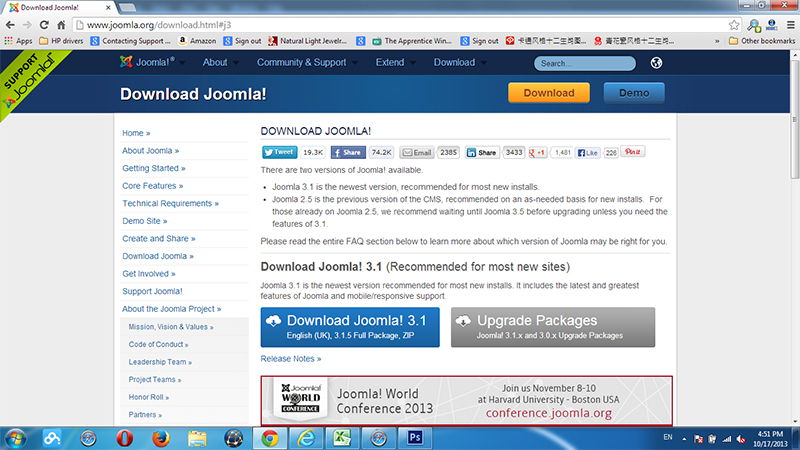This screenshot has width=800, height=450.
Task: Open Getting Started sidebar link
Action: click(x=154, y=168)
